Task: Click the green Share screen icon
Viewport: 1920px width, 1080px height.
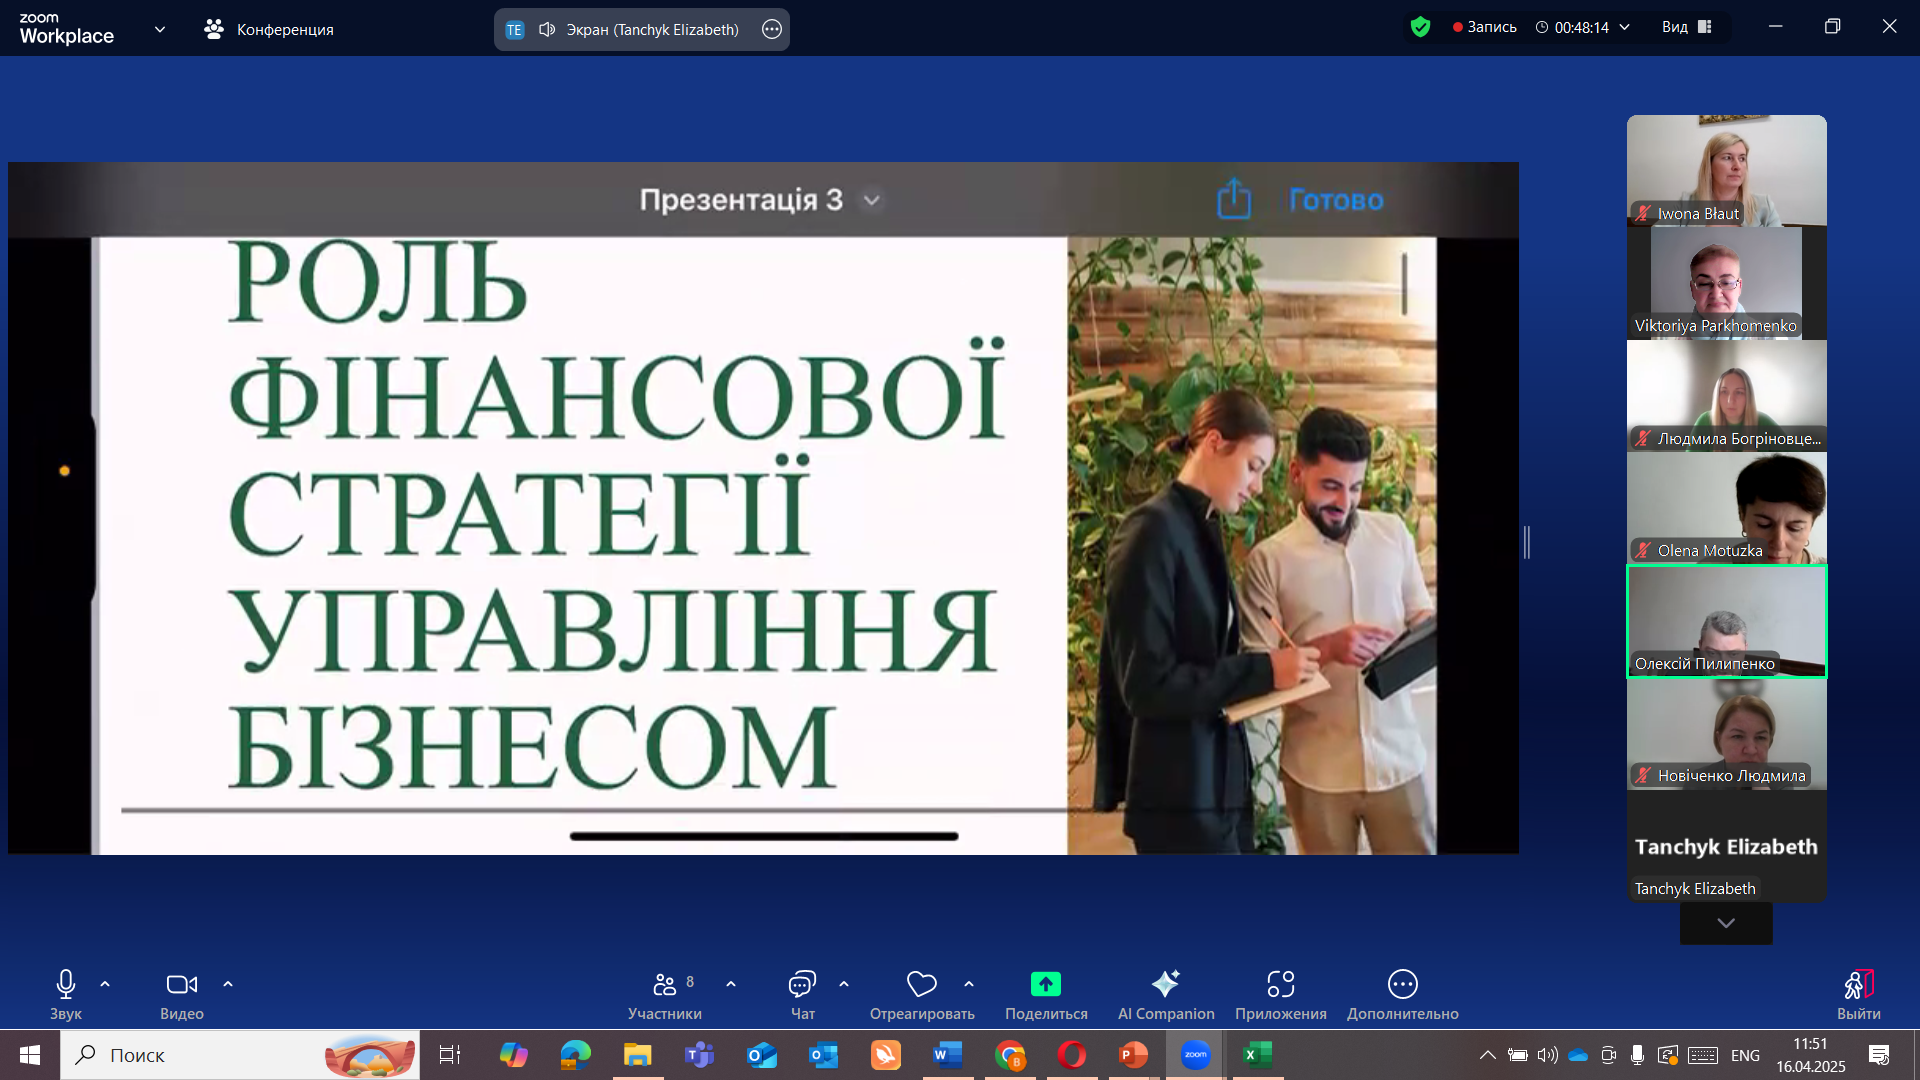Action: [1045, 984]
